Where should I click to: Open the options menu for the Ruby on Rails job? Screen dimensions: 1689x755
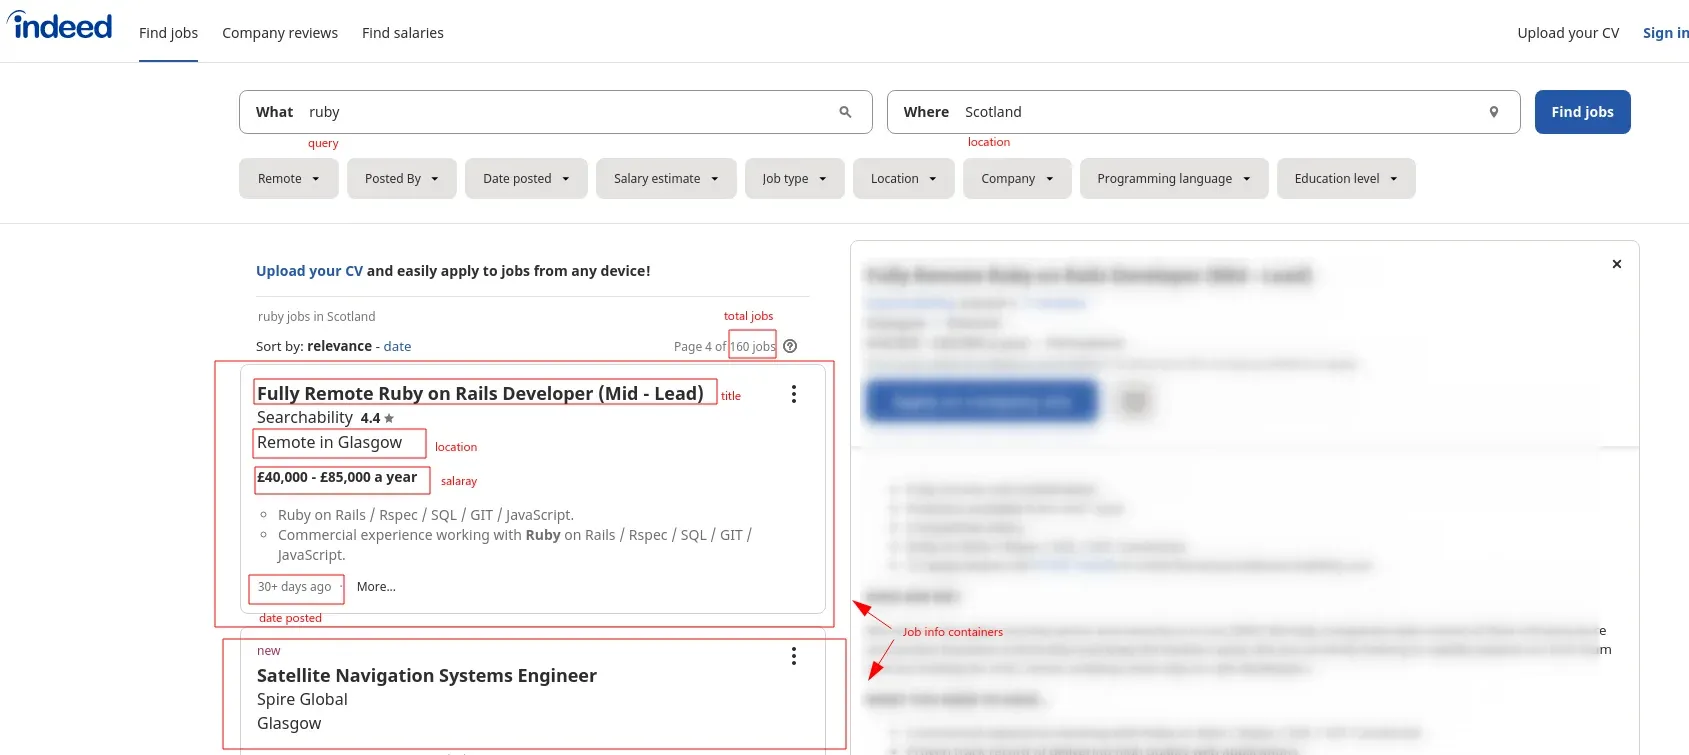(x=794, y=394)
